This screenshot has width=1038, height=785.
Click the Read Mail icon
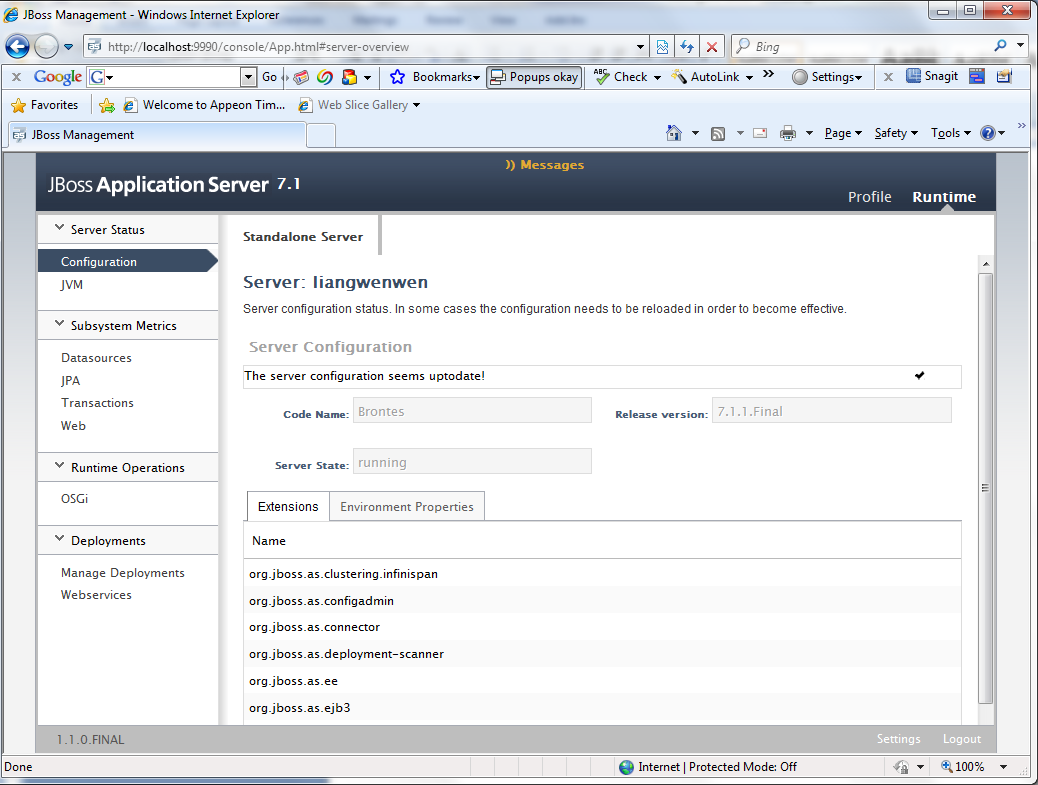761,133
